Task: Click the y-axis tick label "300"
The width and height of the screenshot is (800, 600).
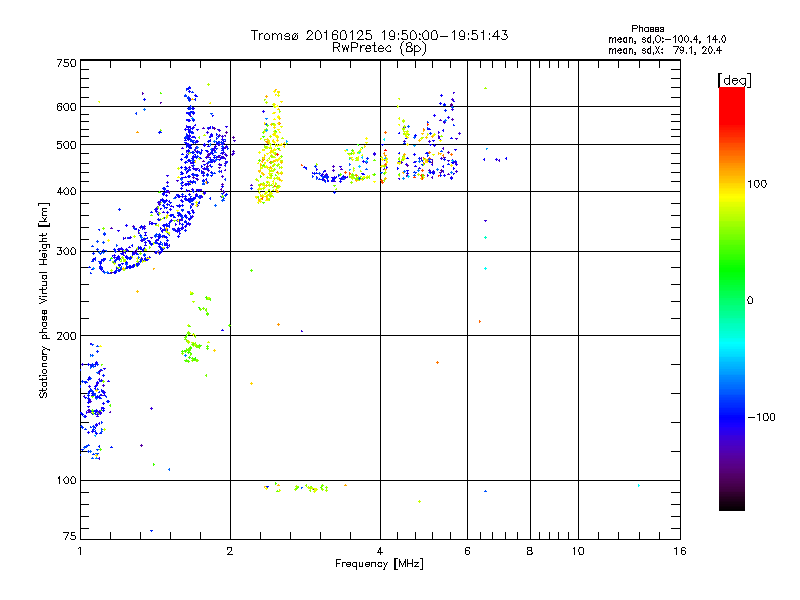Action: click(66, 251)
